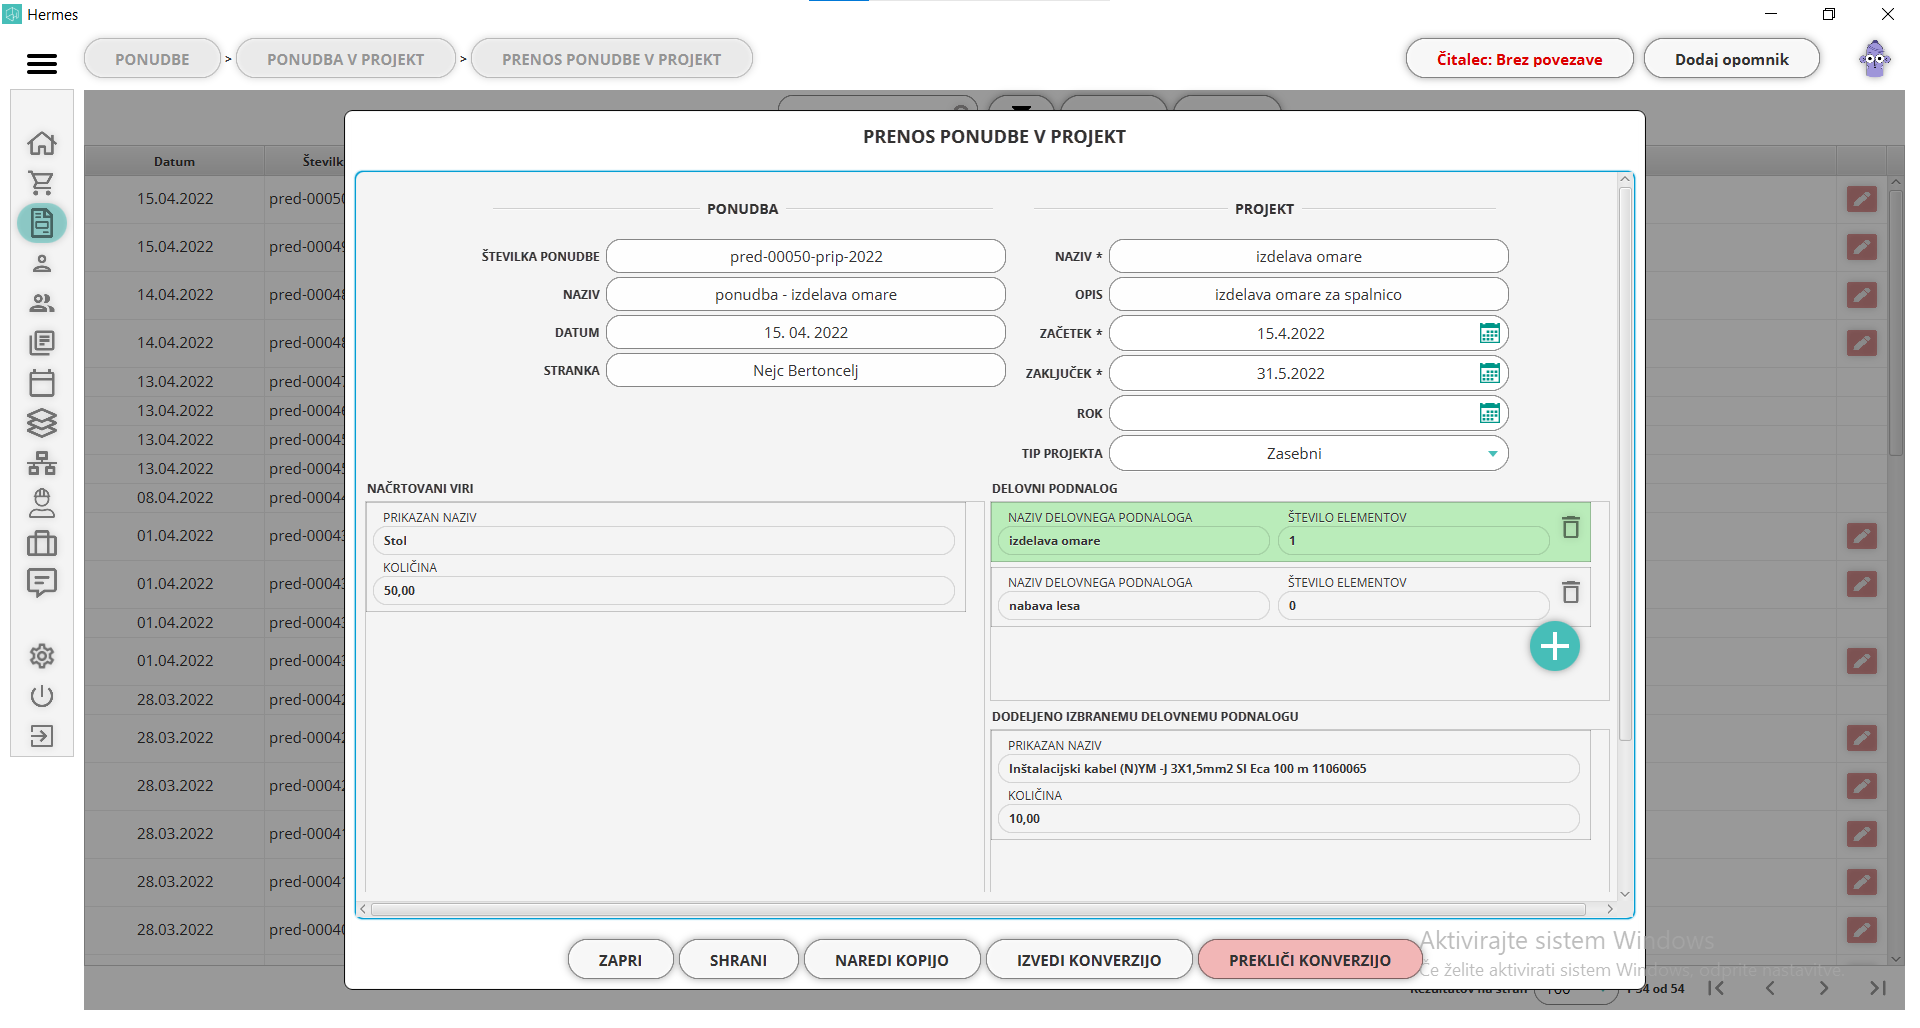This screenshot has width=1920, height=1028.
Task: Click the KOLIČINA 10,00 field
Action: (1288, 819)
